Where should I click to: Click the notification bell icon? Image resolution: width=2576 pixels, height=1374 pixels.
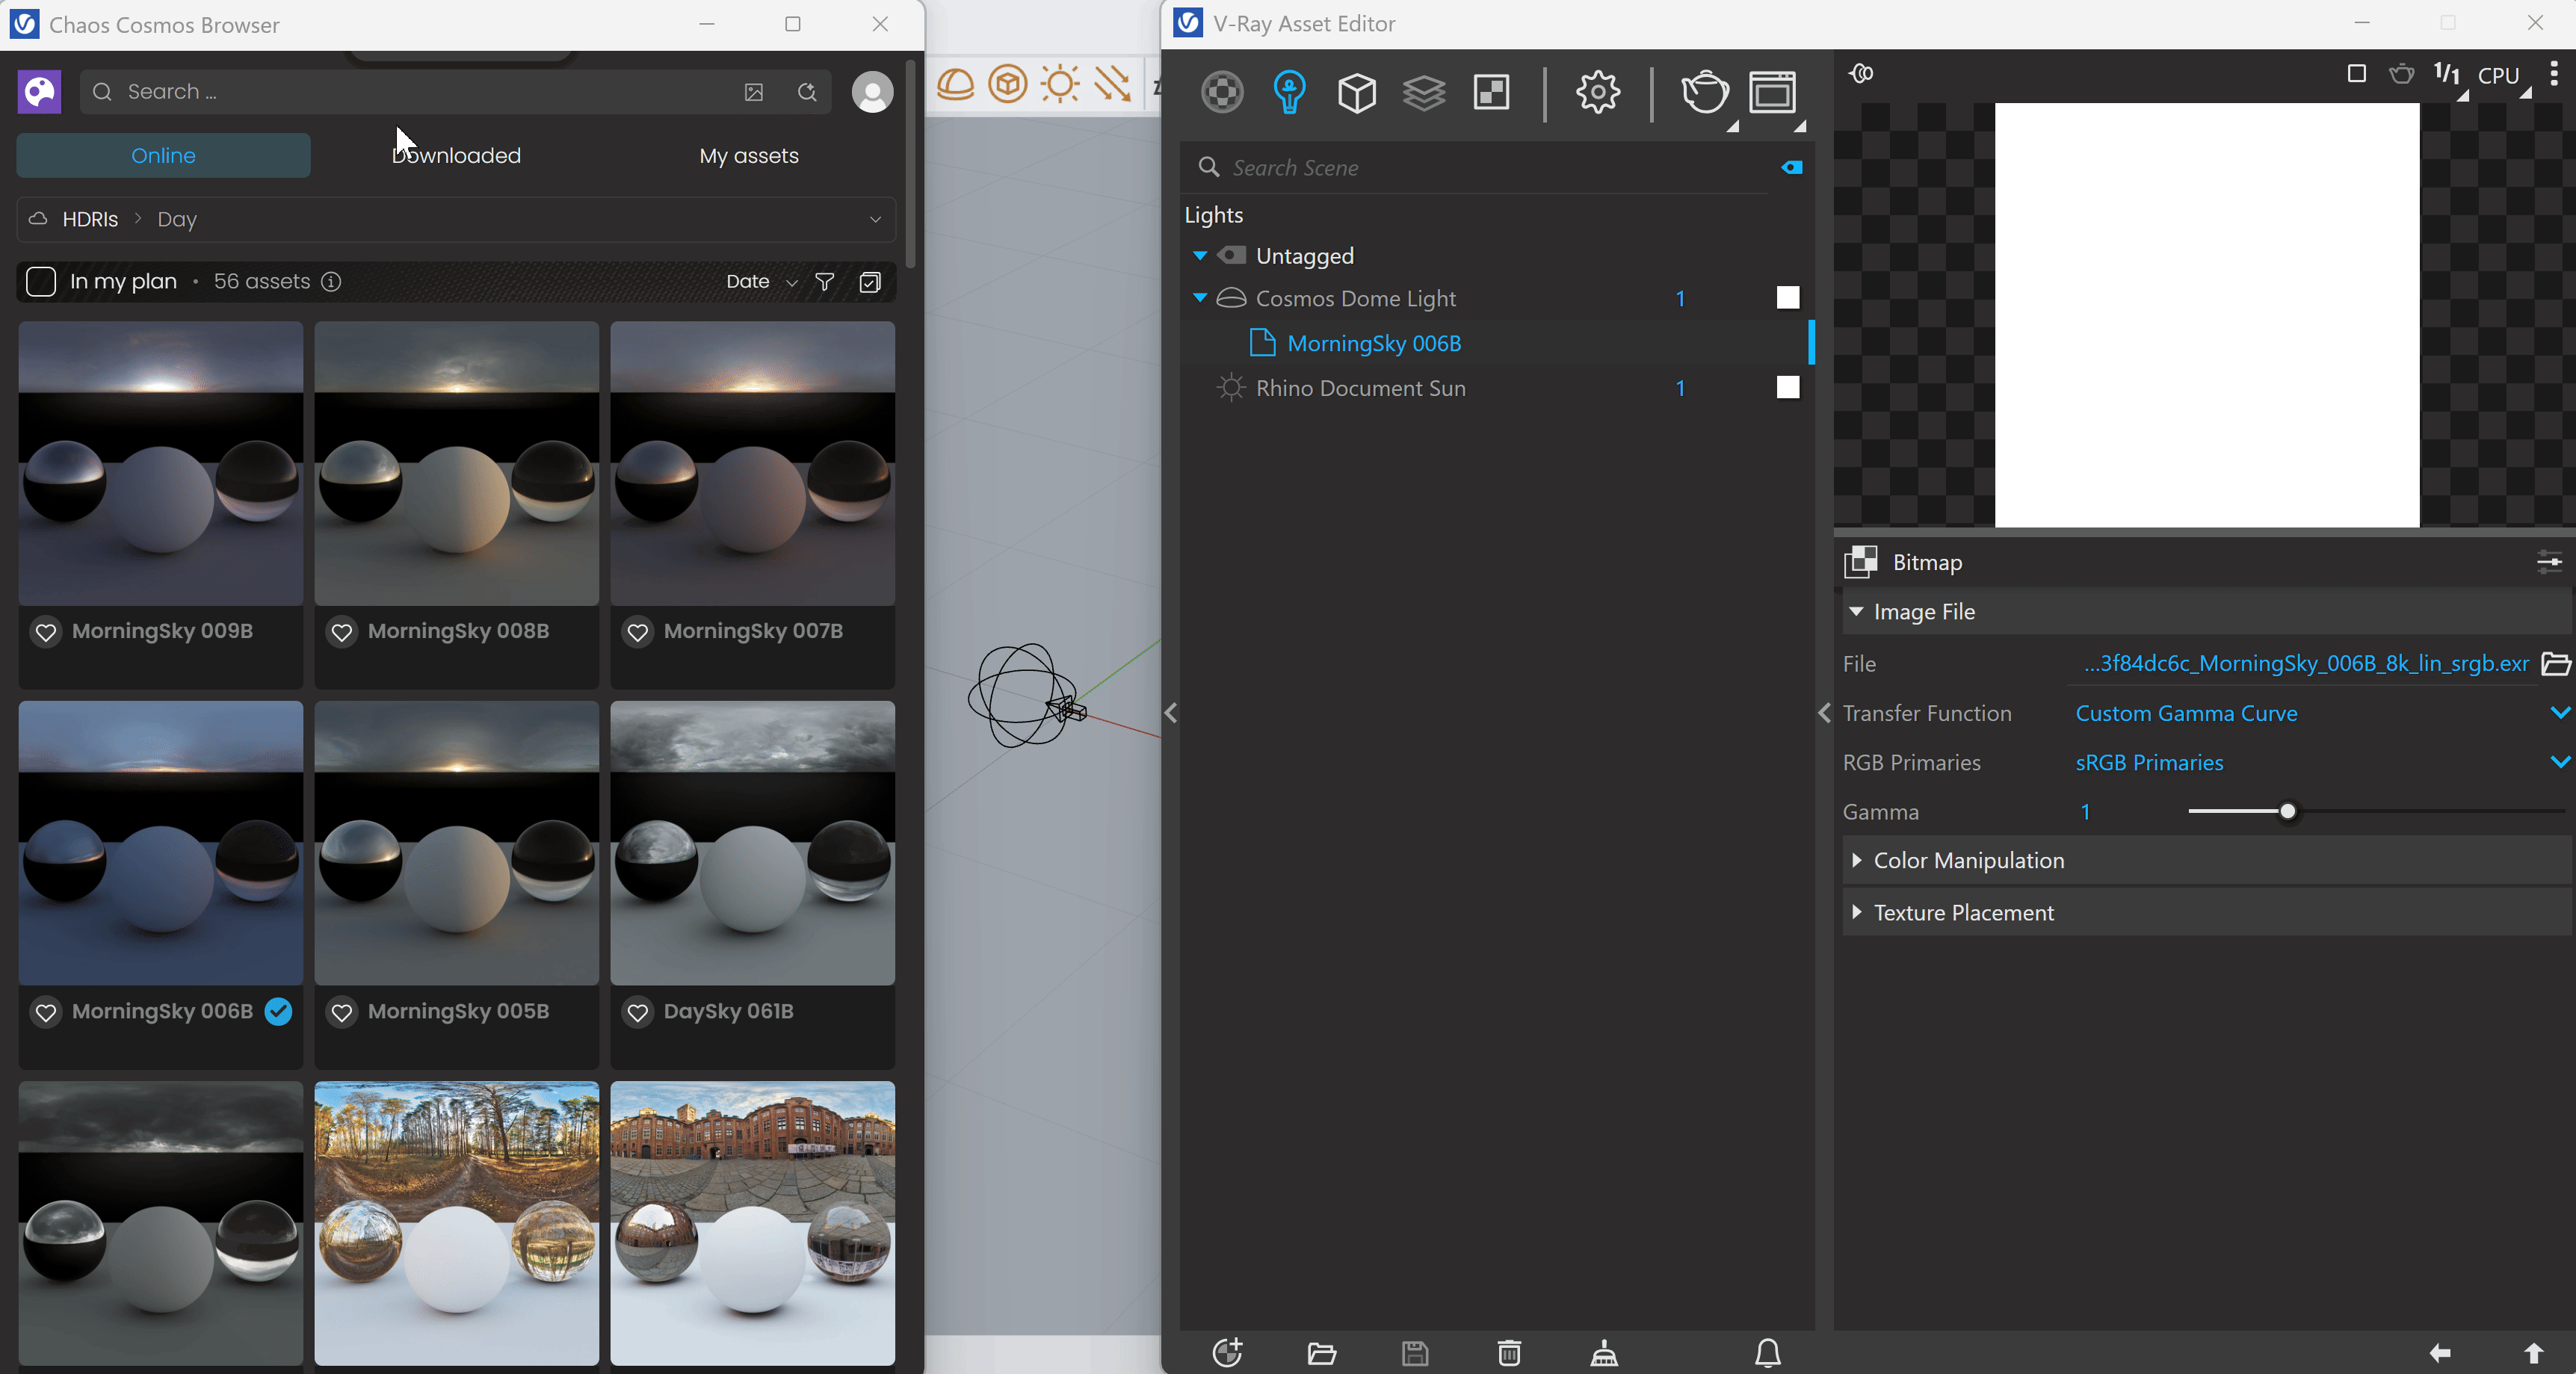pos(1768,1353)
